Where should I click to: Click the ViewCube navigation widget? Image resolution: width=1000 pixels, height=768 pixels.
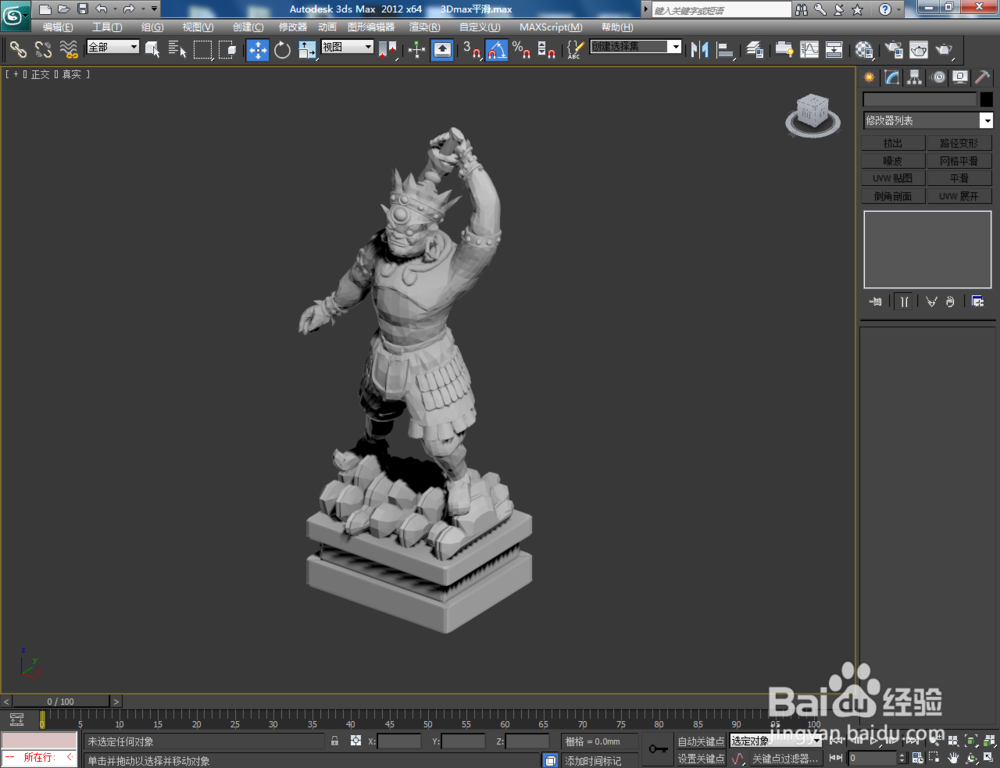pos(812,115)
